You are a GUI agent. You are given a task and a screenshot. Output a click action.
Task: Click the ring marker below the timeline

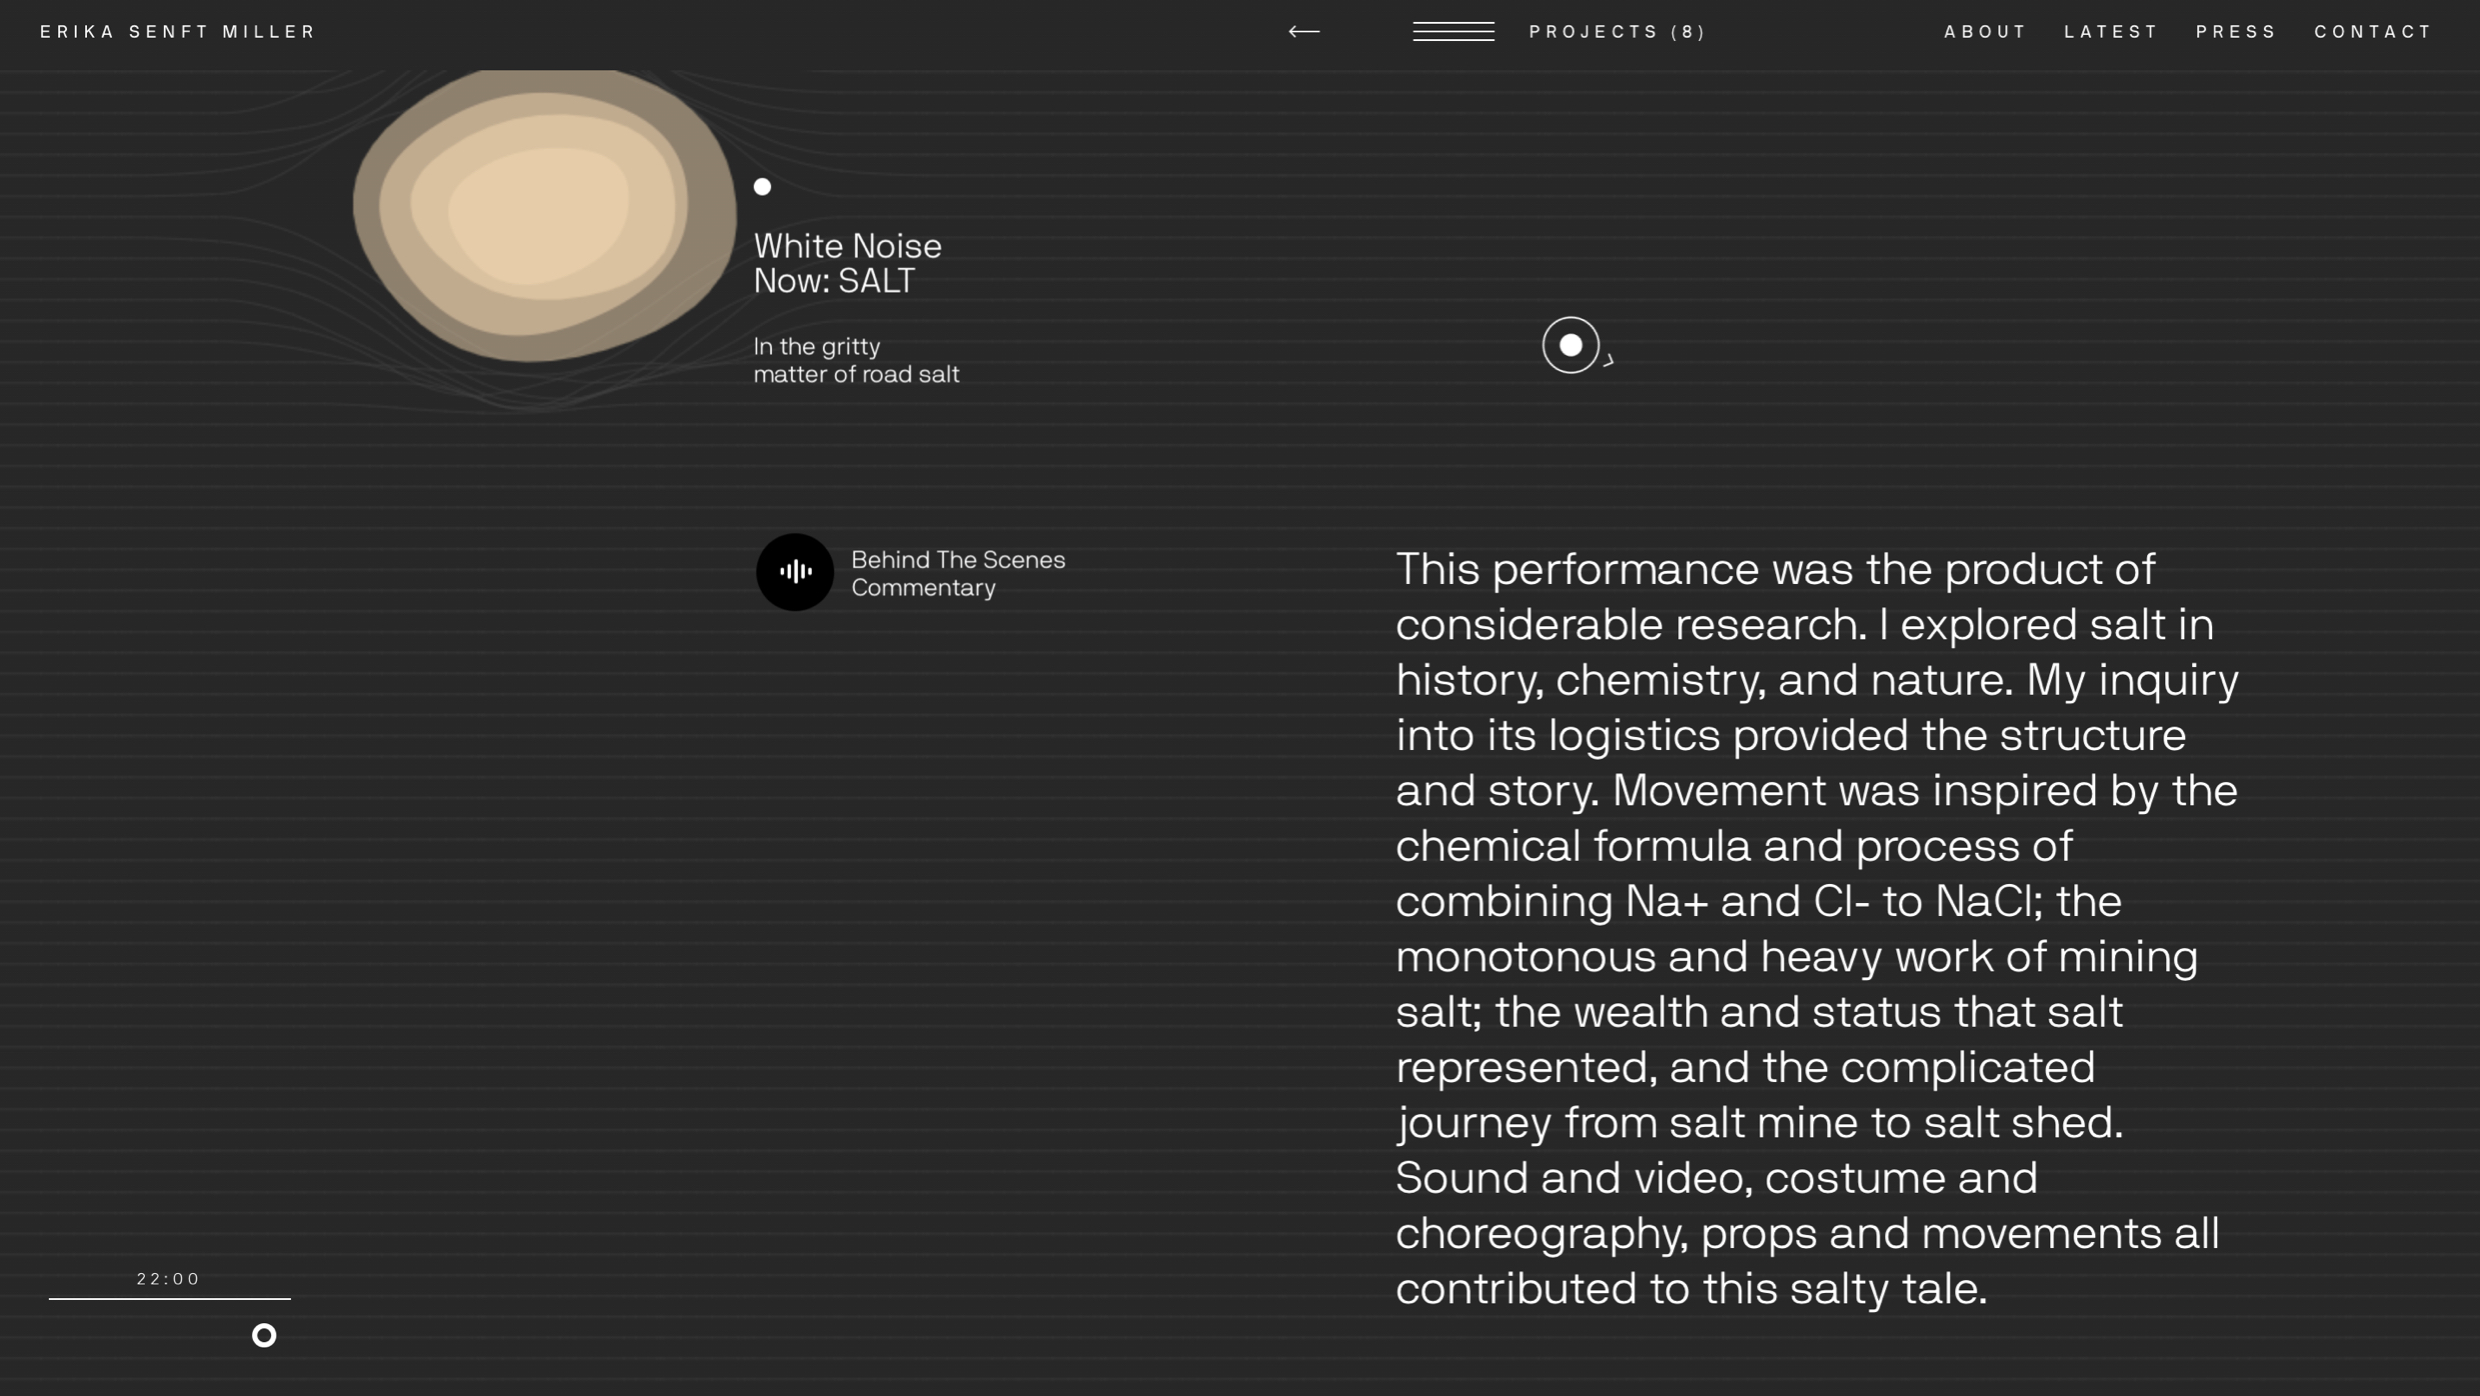tap(264, 1335)
